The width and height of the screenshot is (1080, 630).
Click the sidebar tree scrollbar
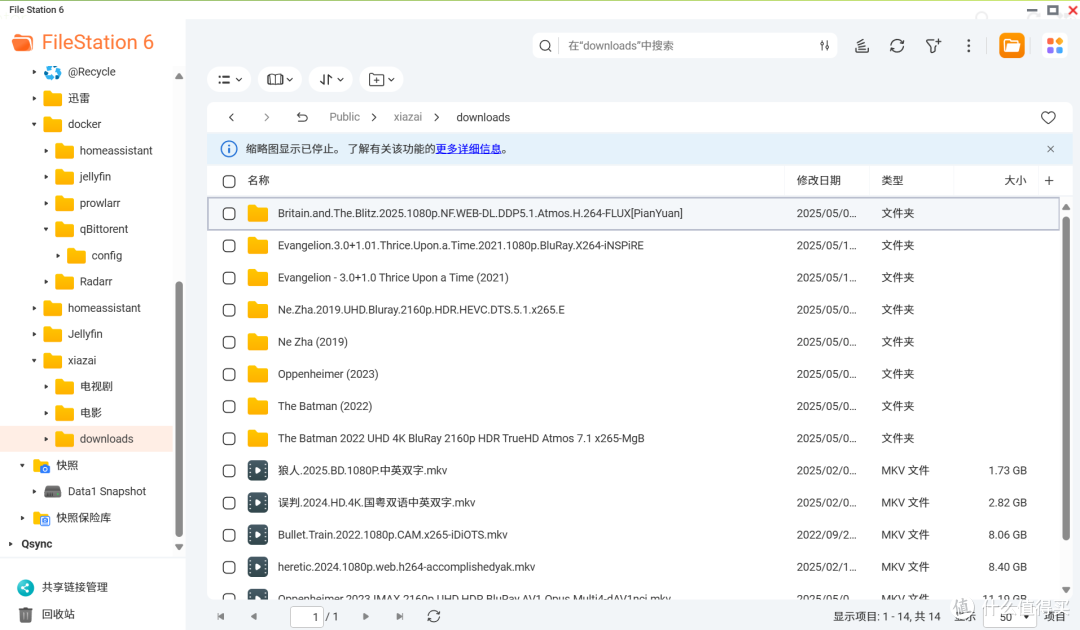coord(179,408)
